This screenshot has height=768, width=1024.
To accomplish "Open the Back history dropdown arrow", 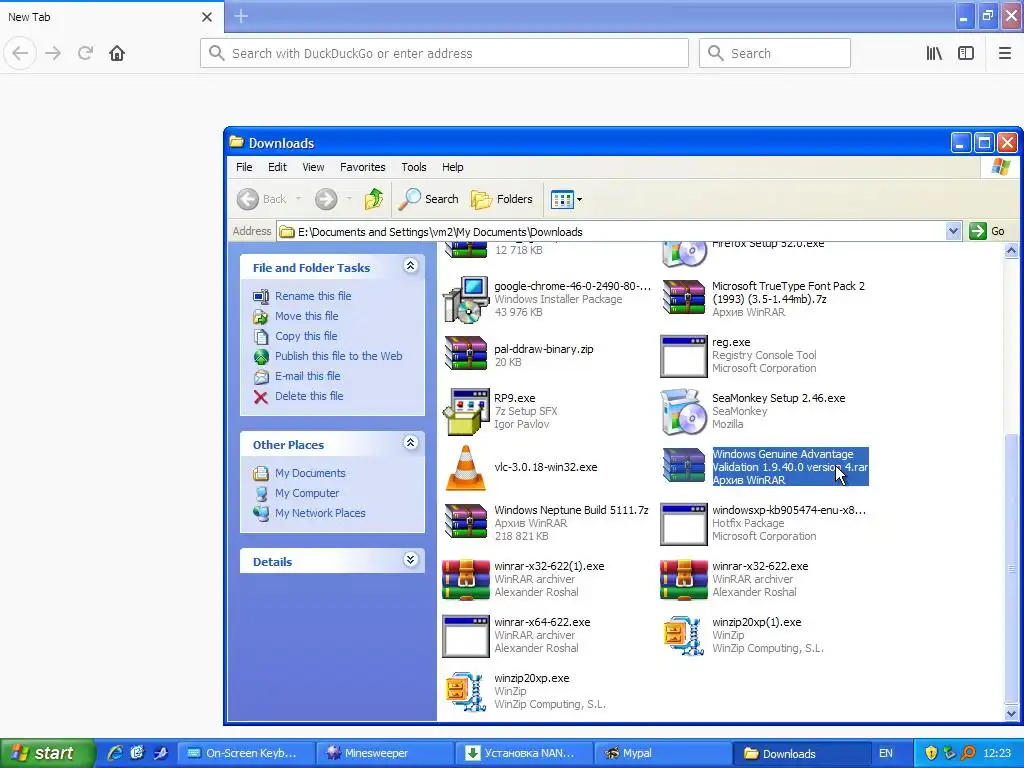I will [x=298, y=199].
